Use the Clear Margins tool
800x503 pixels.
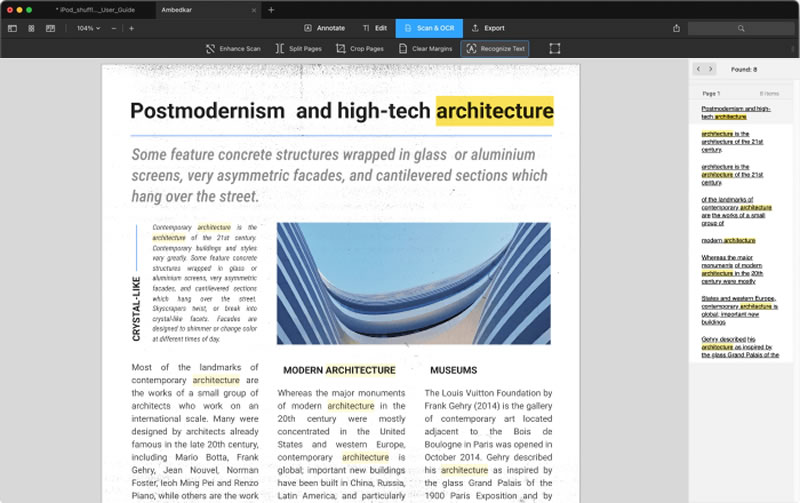(x=426, y=48)
